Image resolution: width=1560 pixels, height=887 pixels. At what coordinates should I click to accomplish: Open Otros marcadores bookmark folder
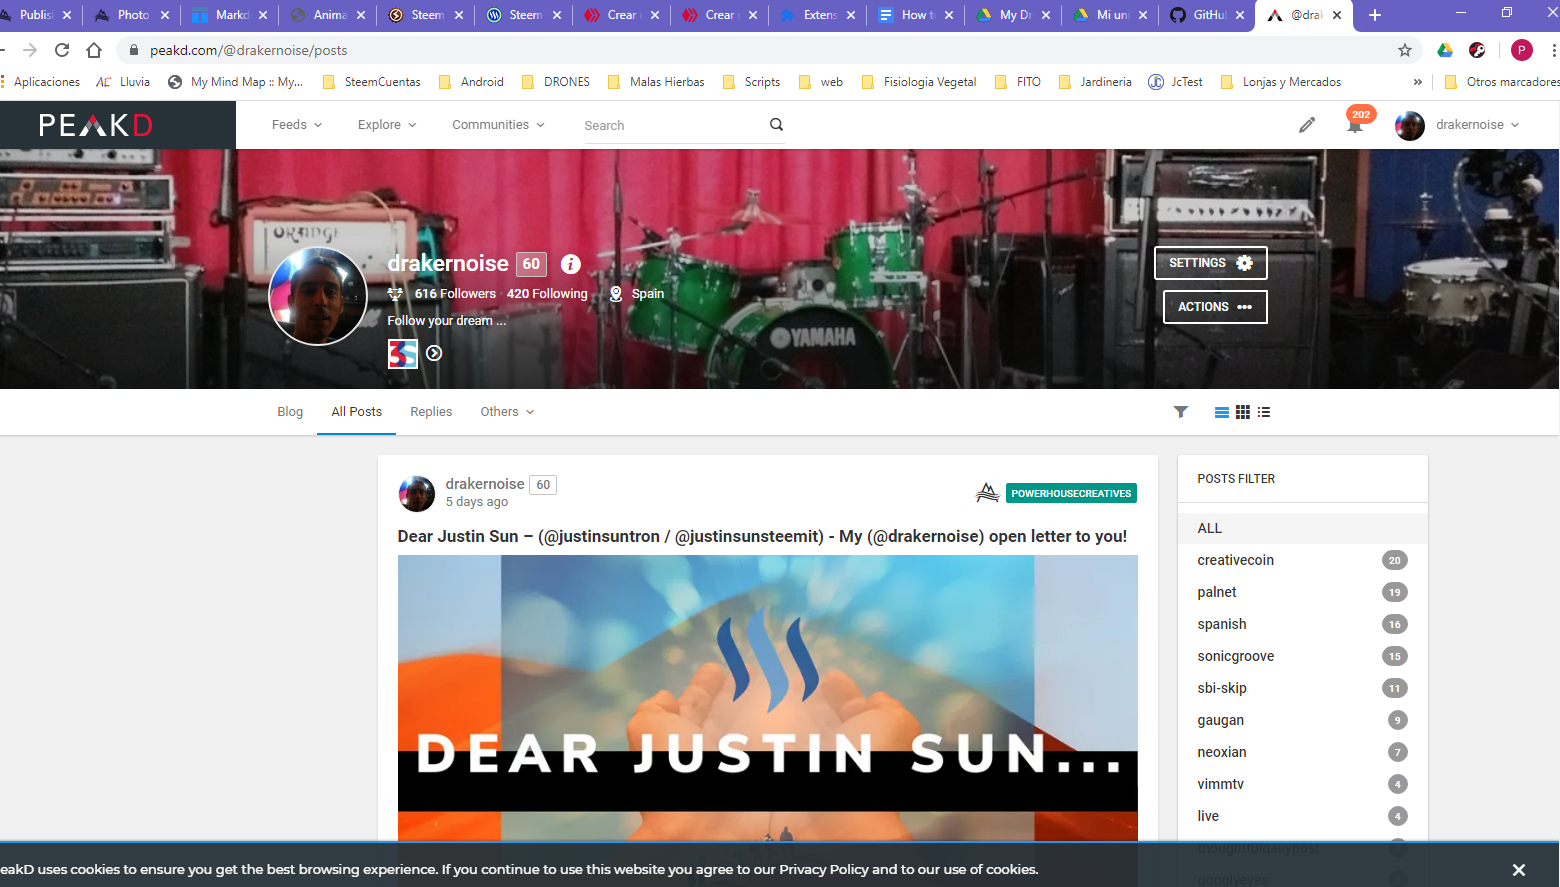tap(1502, 82)
